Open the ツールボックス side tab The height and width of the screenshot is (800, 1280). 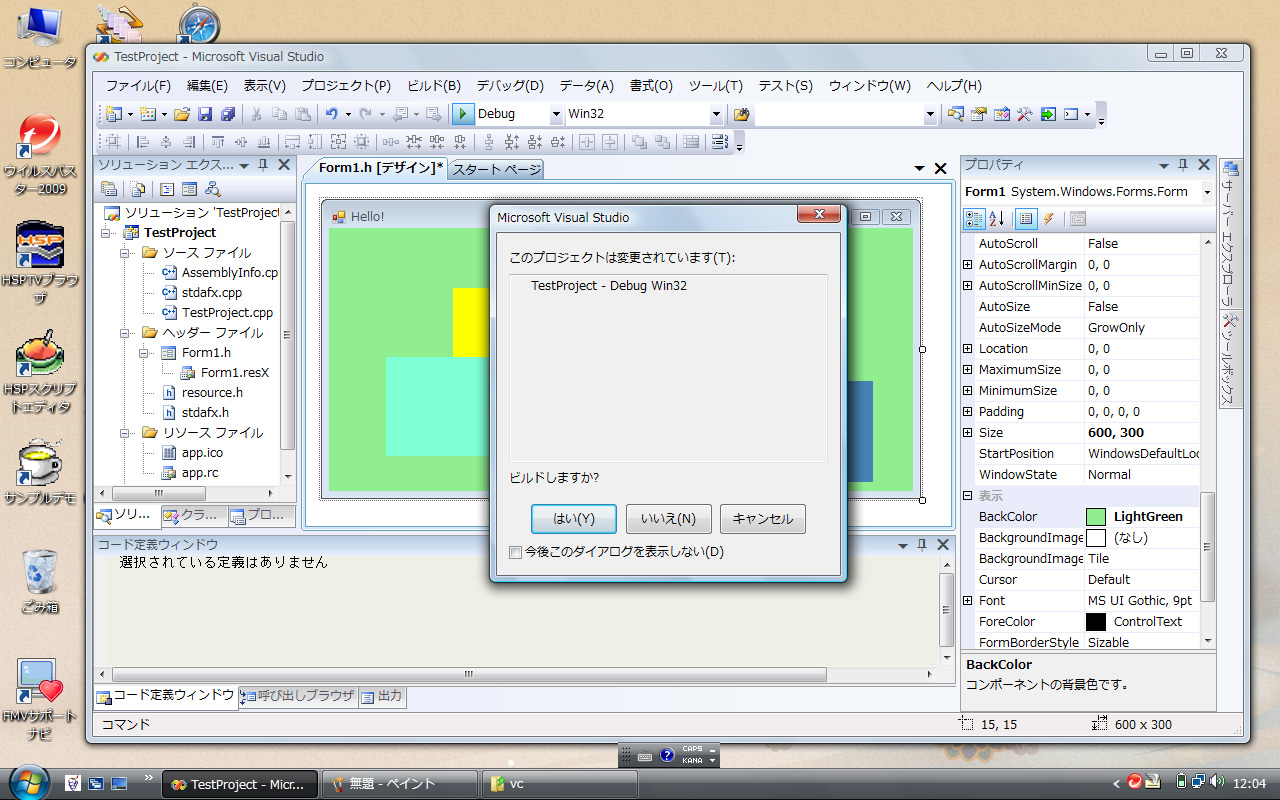click(x=1230, y=360)
